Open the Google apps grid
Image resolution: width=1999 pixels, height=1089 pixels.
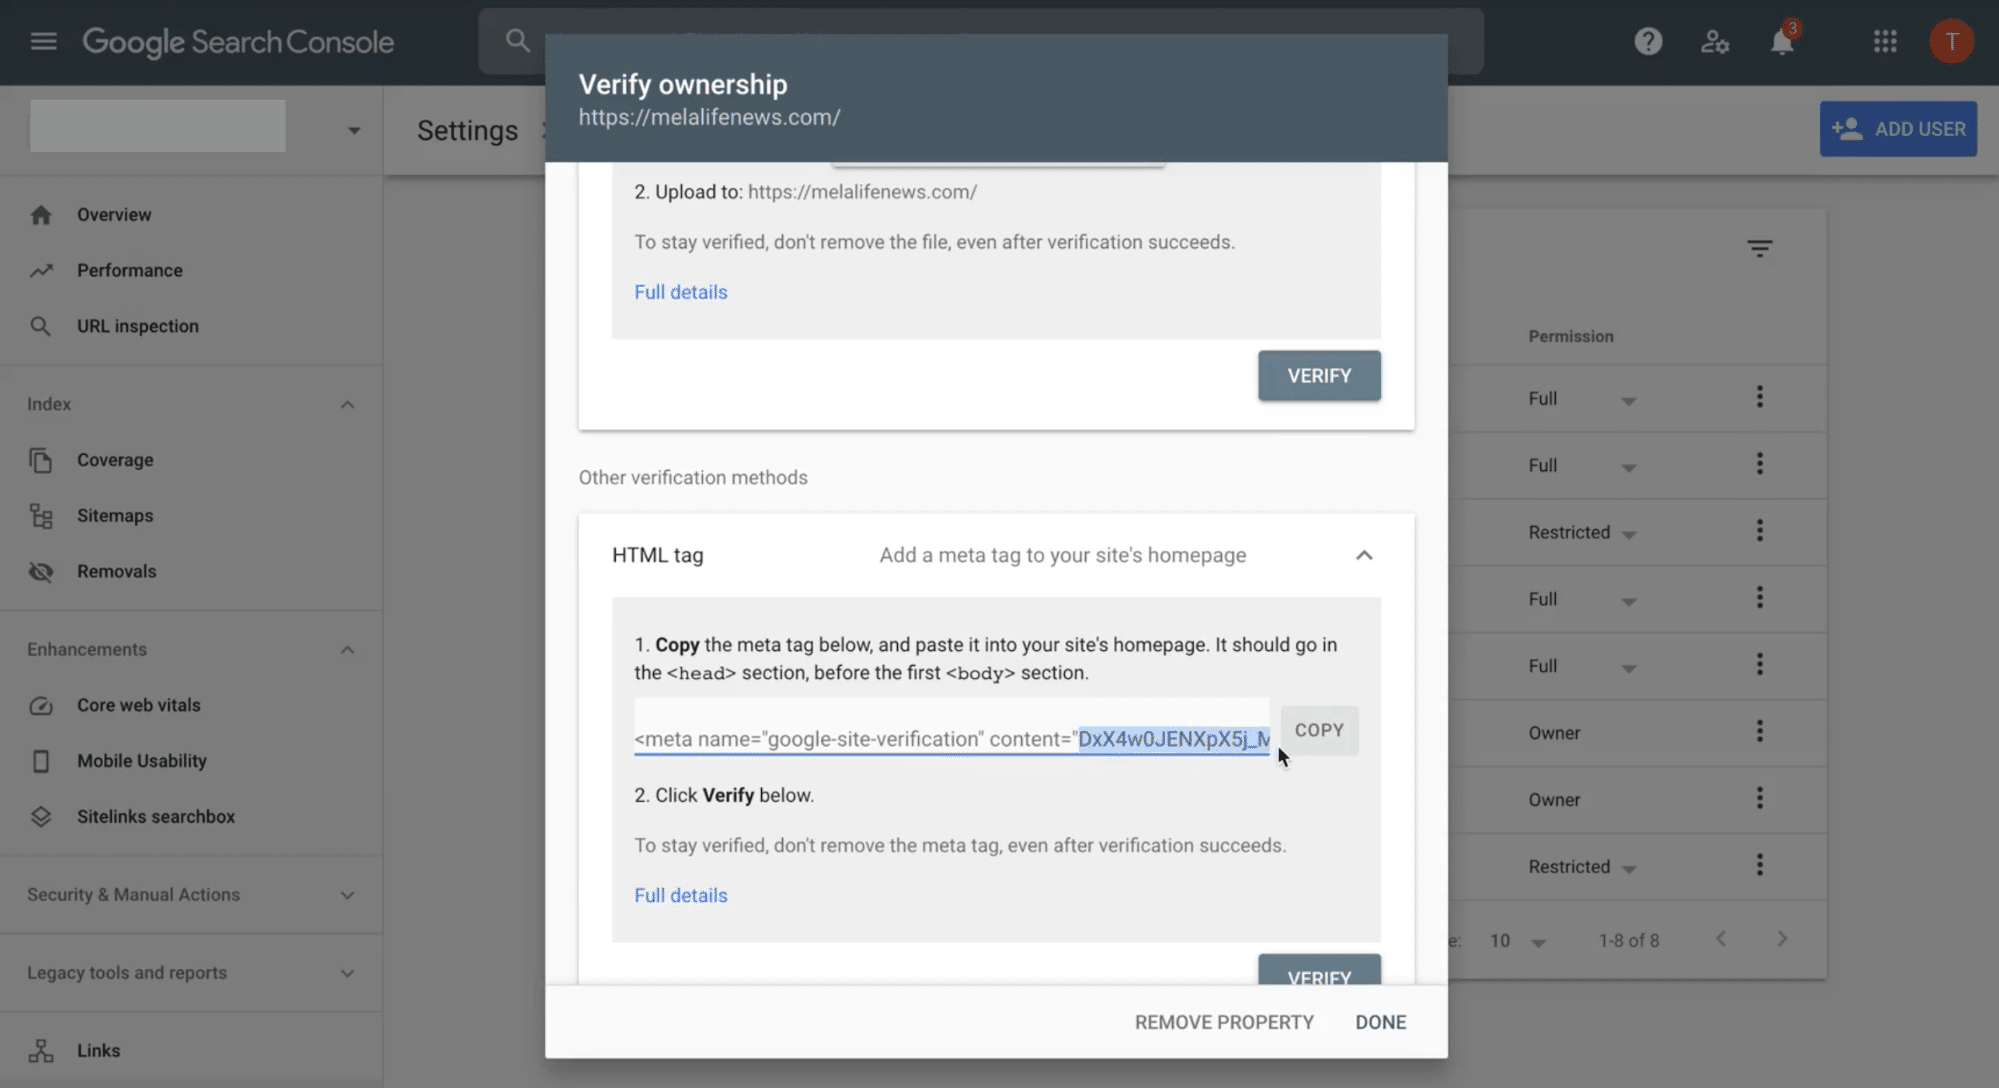[x=1885, y=42]
